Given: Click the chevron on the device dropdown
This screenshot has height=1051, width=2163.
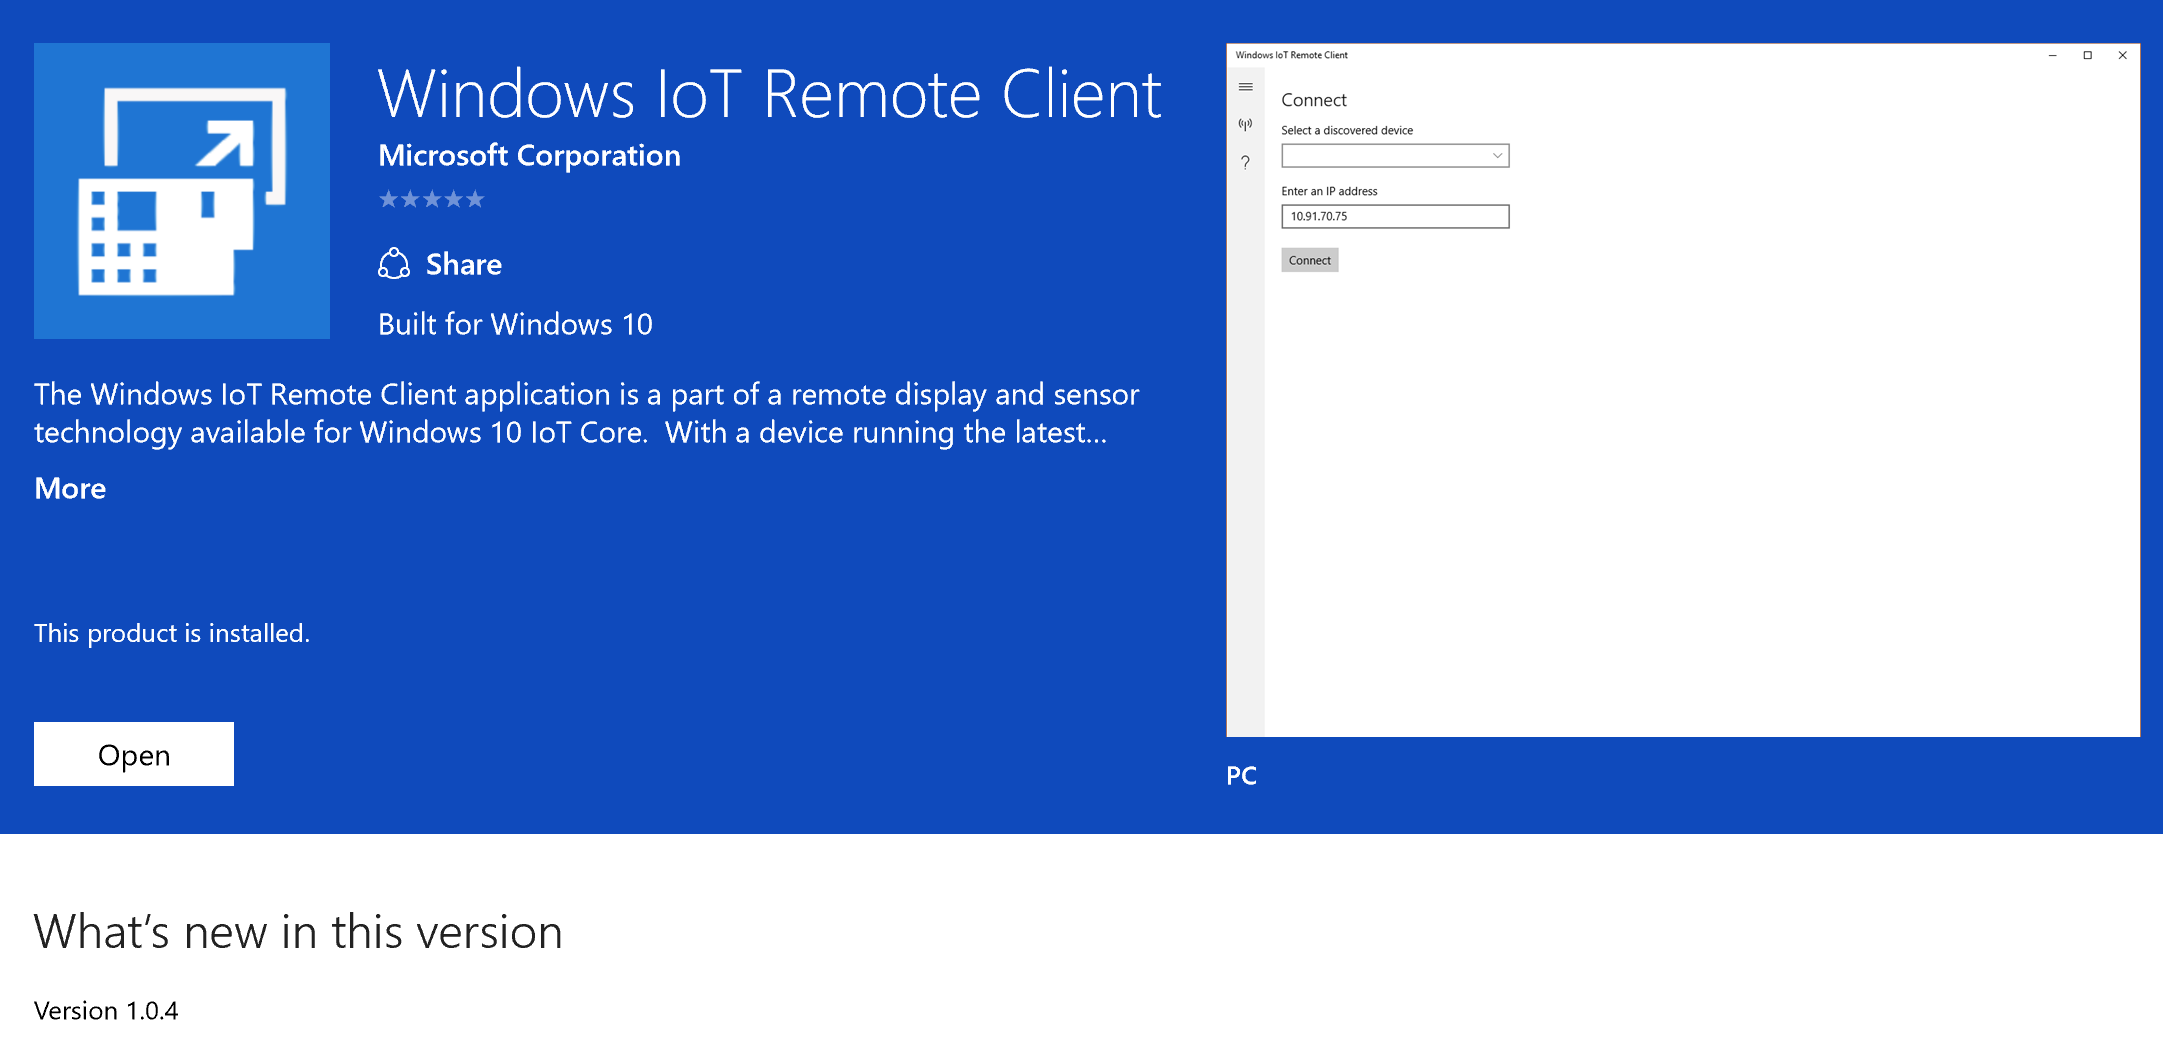Looking at the screenshot, I should click(x=1497, y=156).
